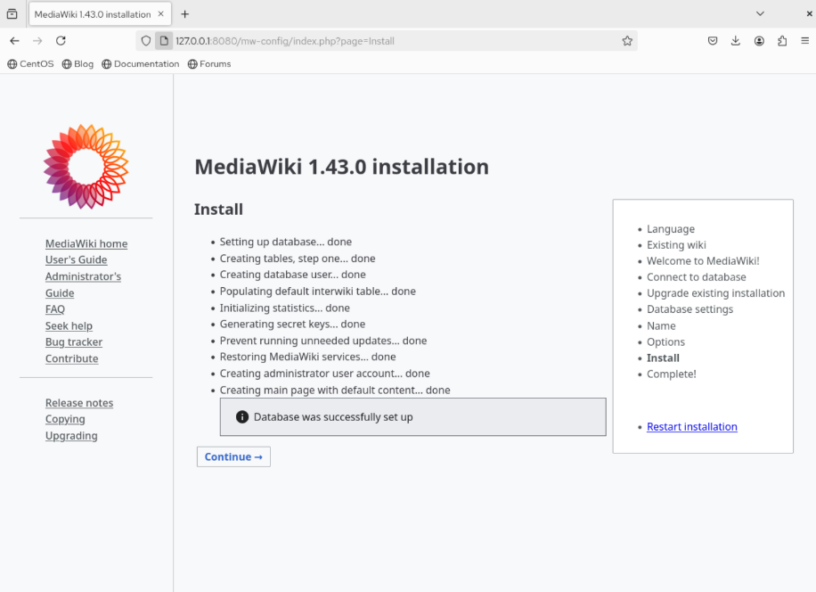Open the Firefox account icon
Image resolution: width=816 pixels, height=592 pixels.
pyautogui.click(x=760, y=40)
